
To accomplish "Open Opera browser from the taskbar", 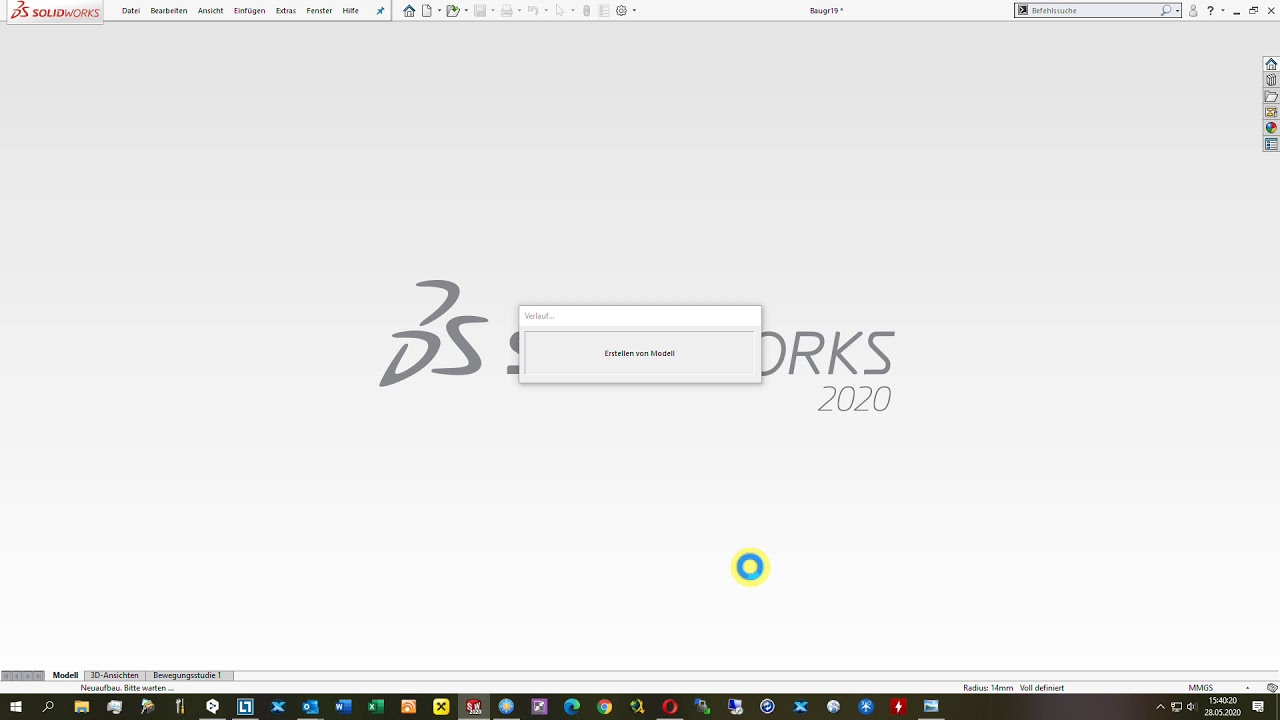I will pyautogui.click(x=670, y=707).
